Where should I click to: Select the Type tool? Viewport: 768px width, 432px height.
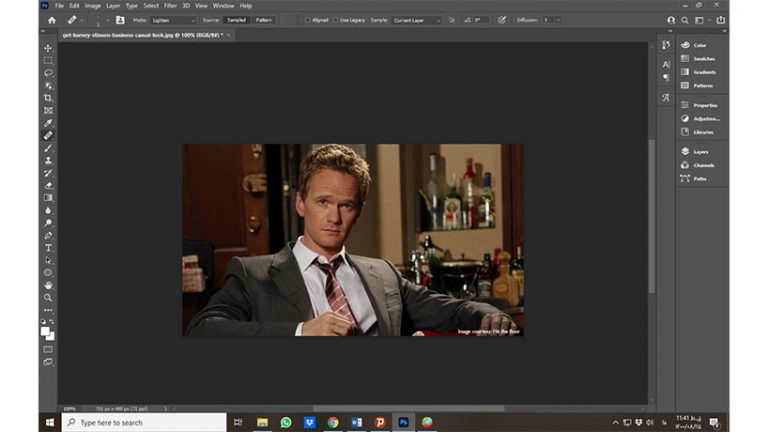click(x=48, y=248)
